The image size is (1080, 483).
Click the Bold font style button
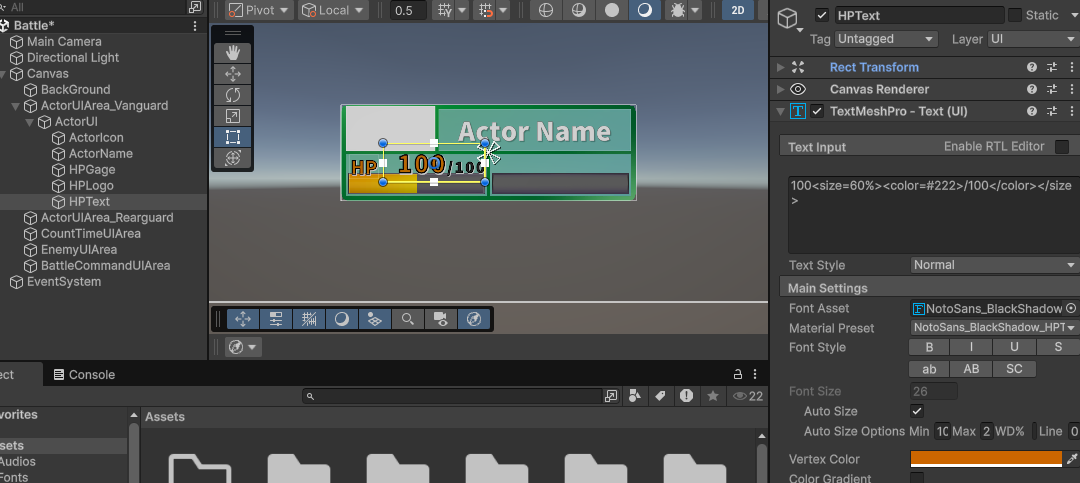pos(929,347)
